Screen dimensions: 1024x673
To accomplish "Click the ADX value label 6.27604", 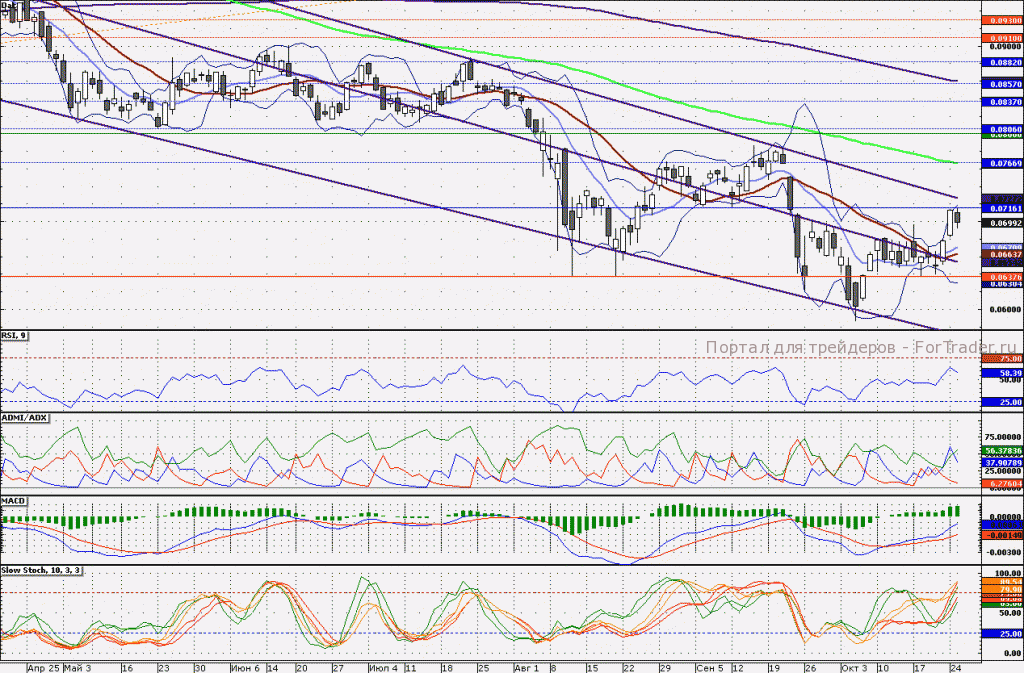I will (x=1002, y=484).
